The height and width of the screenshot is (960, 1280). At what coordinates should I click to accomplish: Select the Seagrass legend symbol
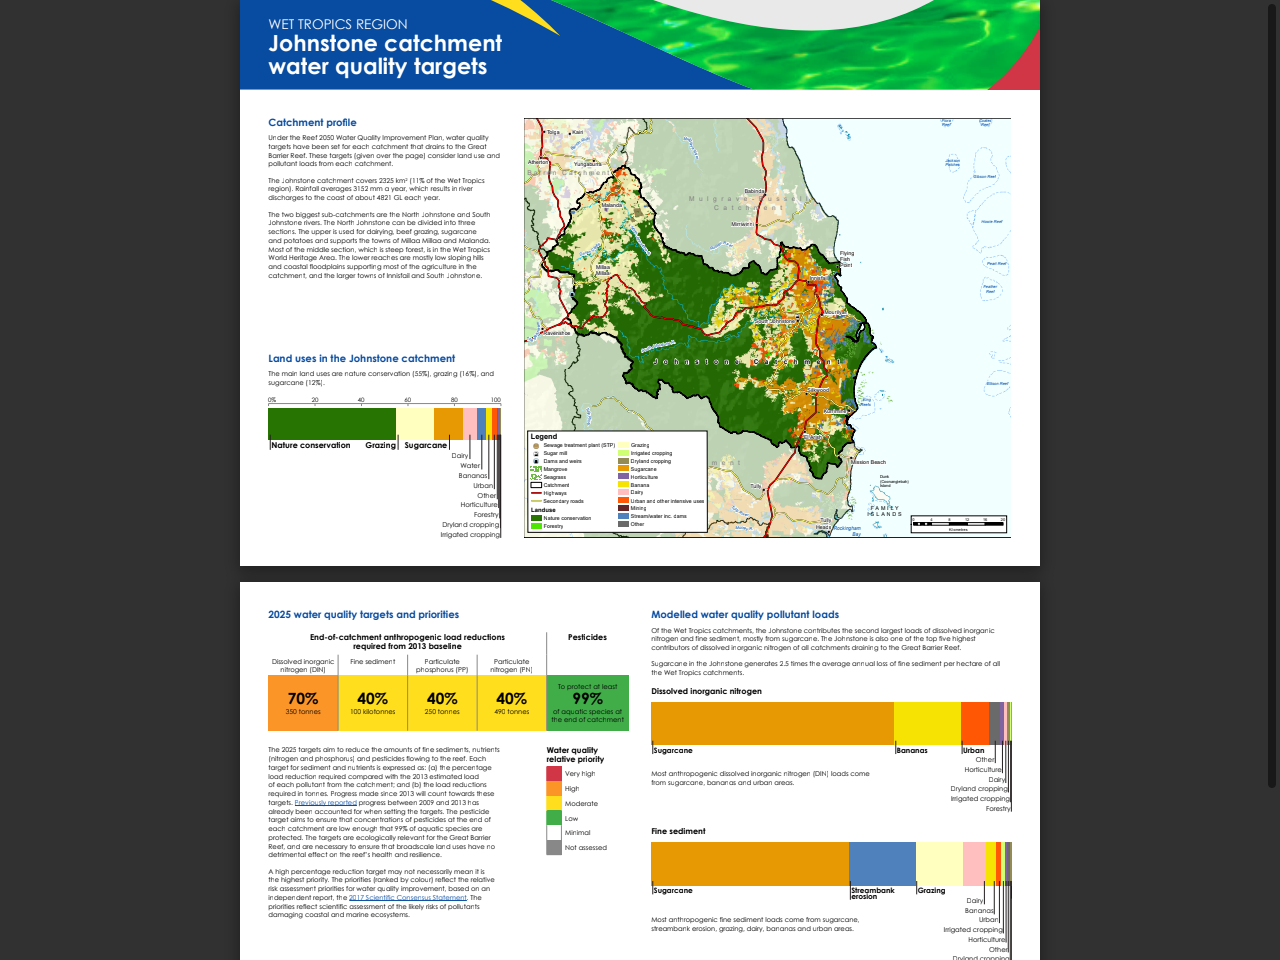tap(536, 477)
